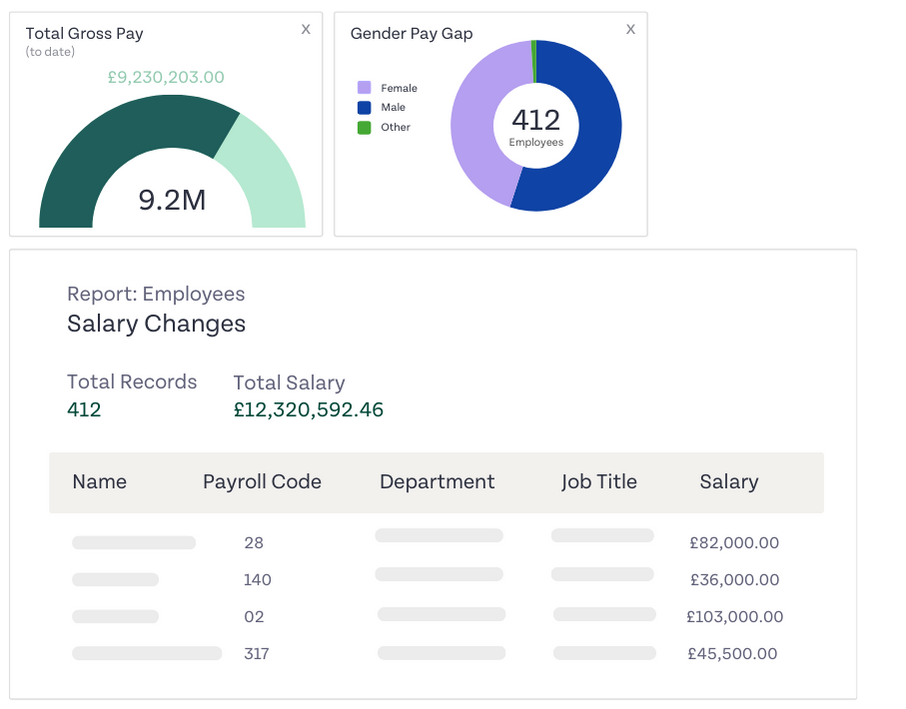Sort by the Job Title column header
906x709 pixels.
pos(599,482)
